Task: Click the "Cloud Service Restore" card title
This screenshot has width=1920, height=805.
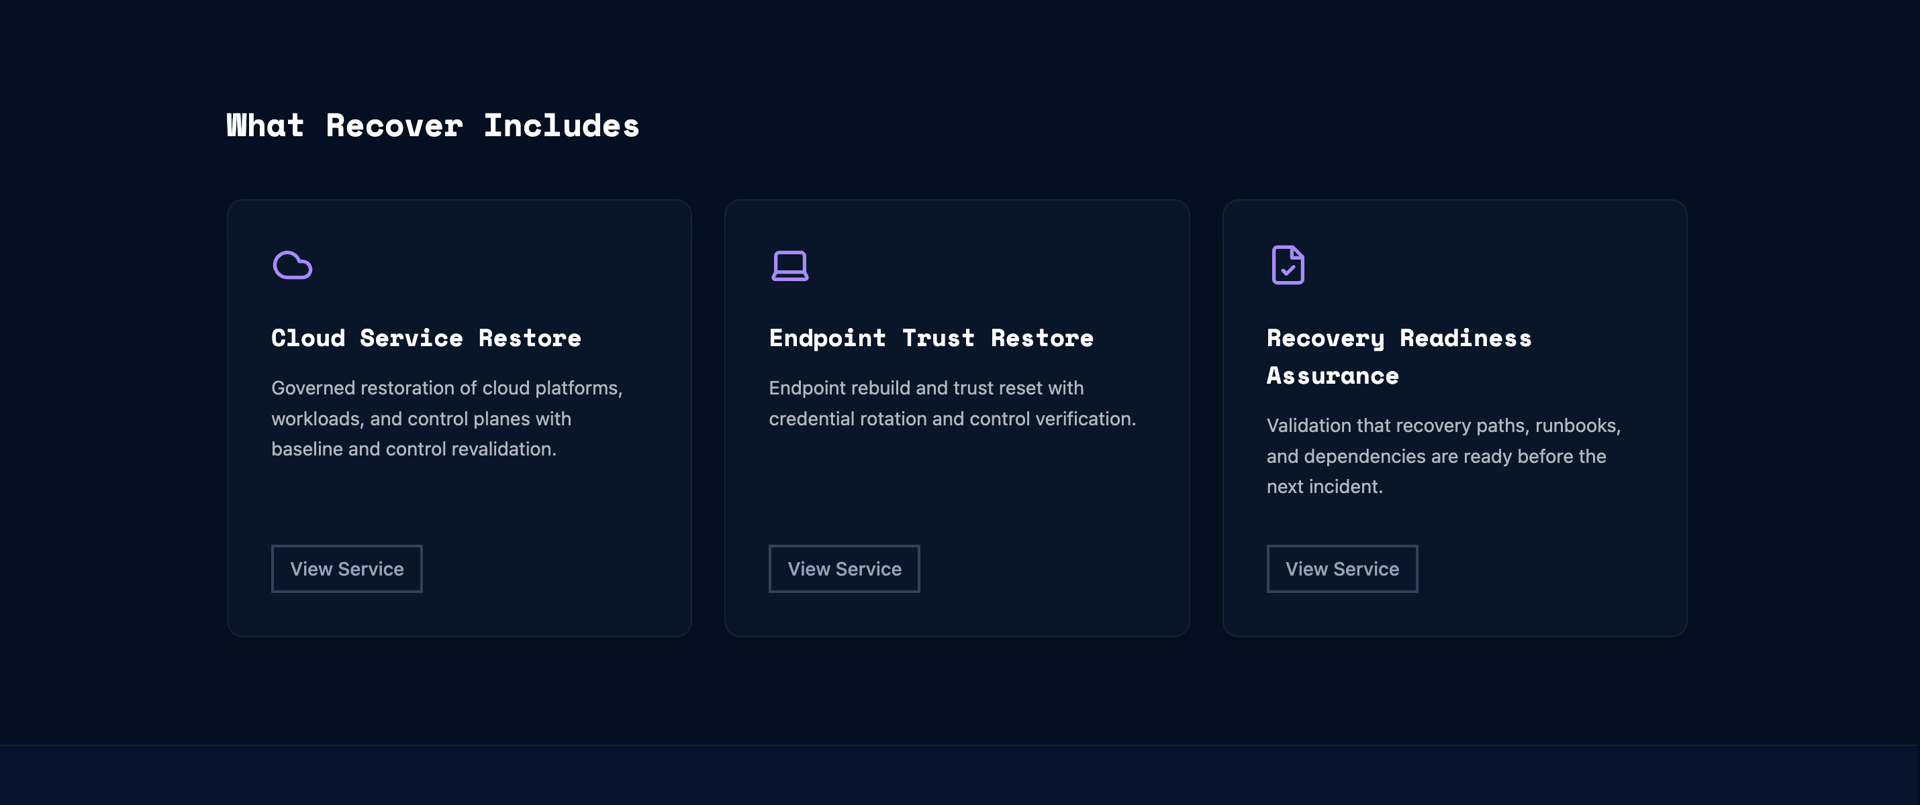Action: coord(426,338)
